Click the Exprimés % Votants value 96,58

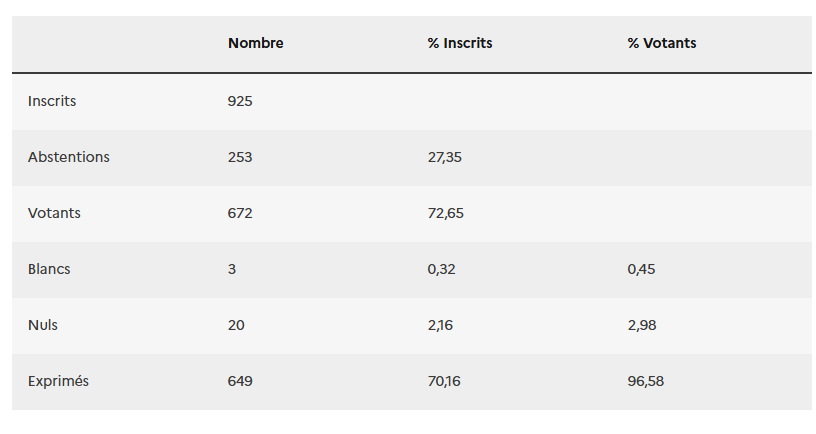(x=646, y=381)
